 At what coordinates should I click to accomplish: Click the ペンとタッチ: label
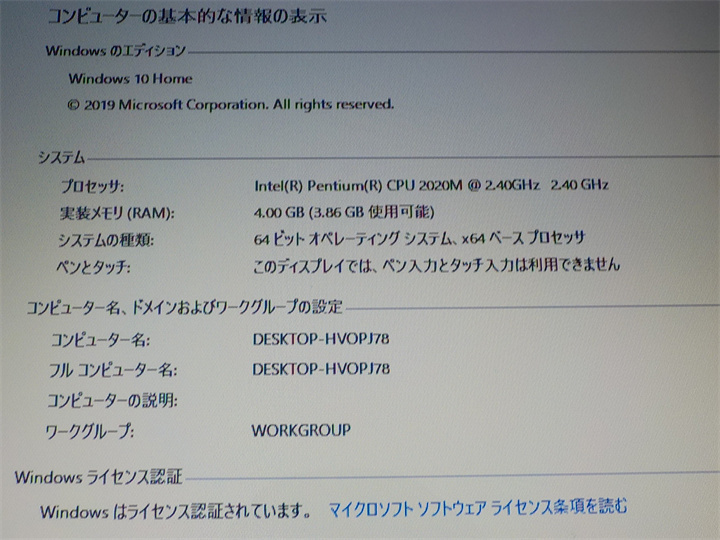pos(93,267)
